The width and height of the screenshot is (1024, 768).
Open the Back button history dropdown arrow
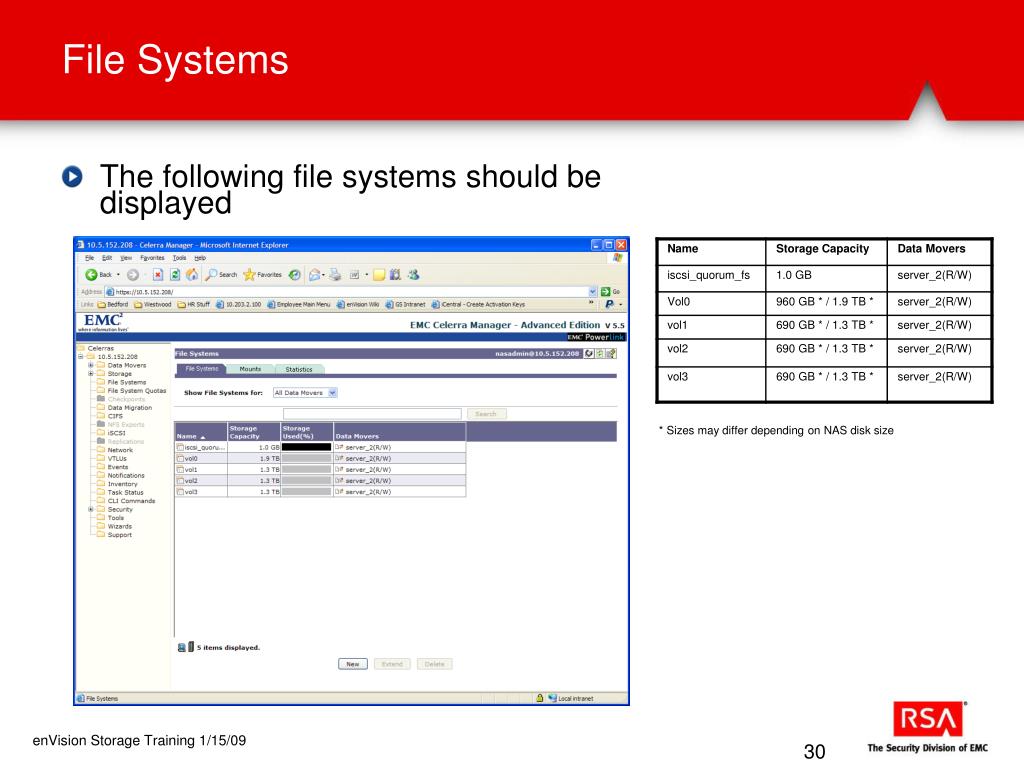coord(118,275)
